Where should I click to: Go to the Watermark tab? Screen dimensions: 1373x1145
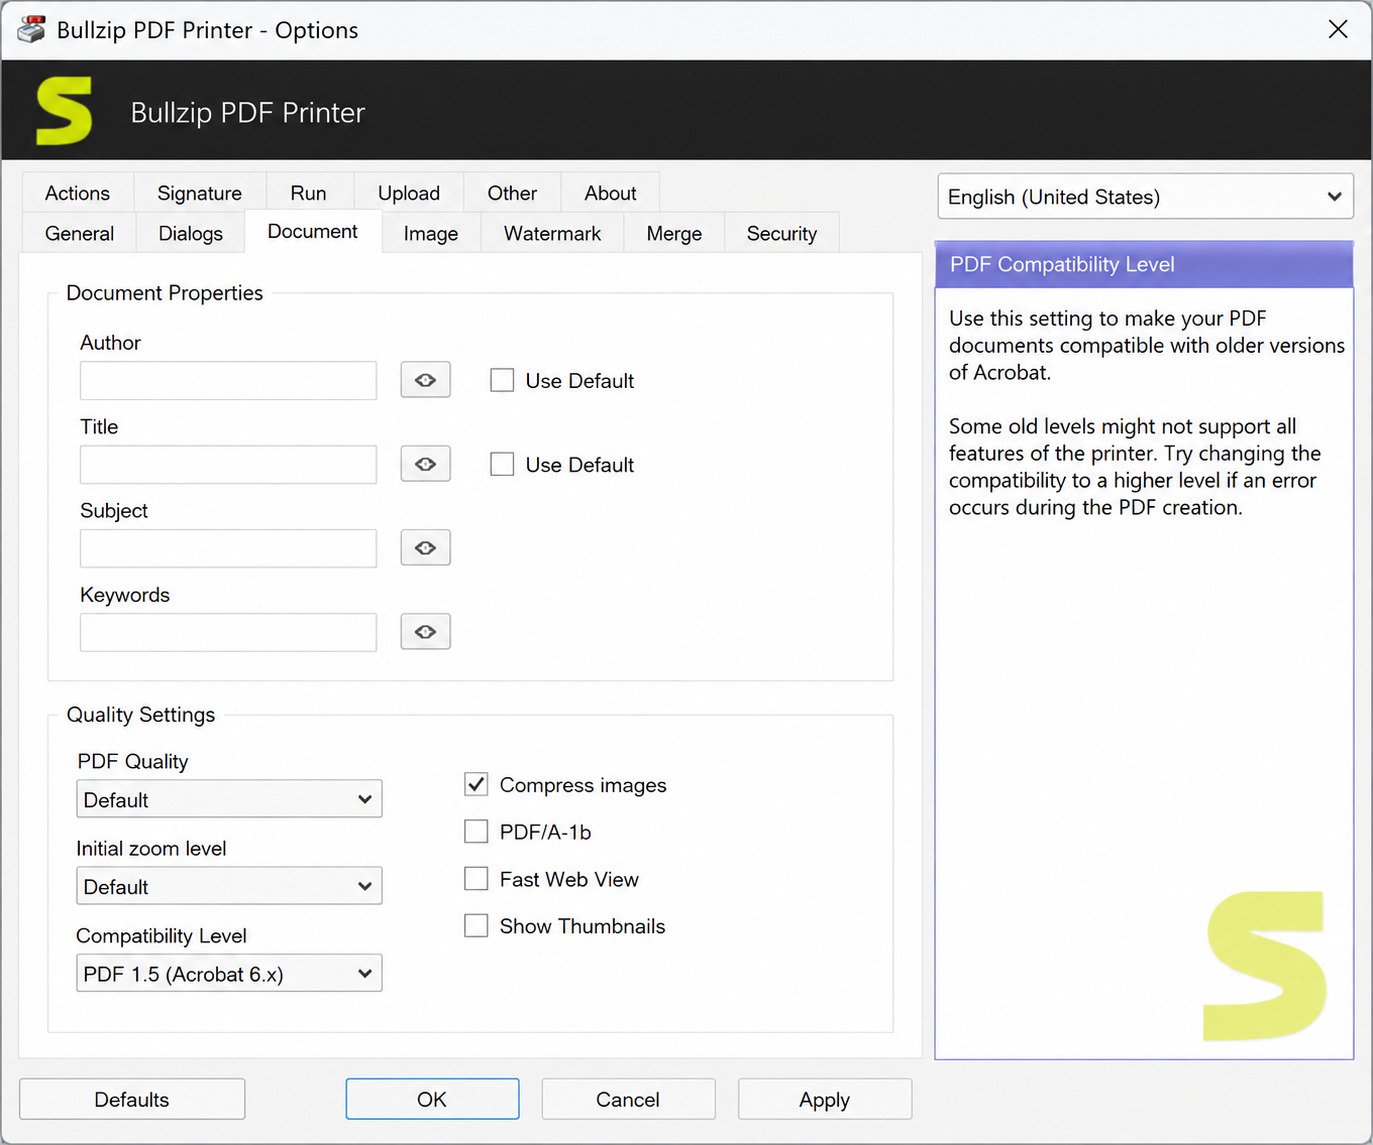[552, 233]
